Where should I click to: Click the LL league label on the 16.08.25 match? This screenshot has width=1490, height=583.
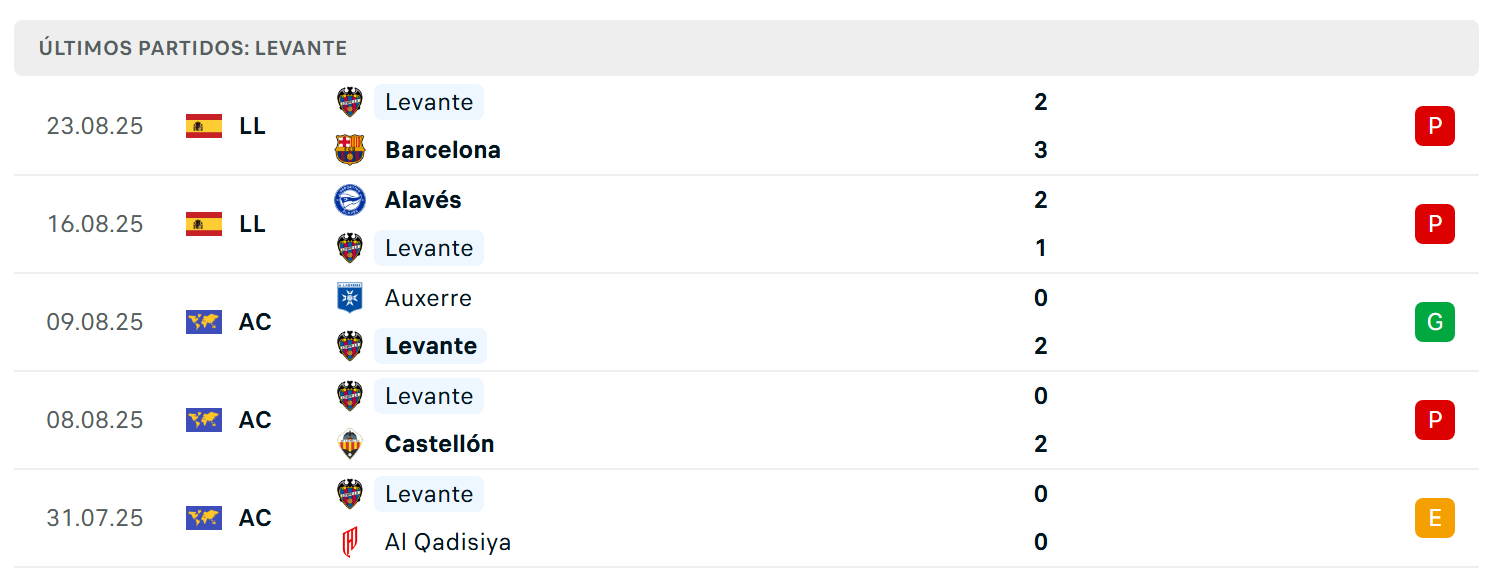click(x=253, y=224)
